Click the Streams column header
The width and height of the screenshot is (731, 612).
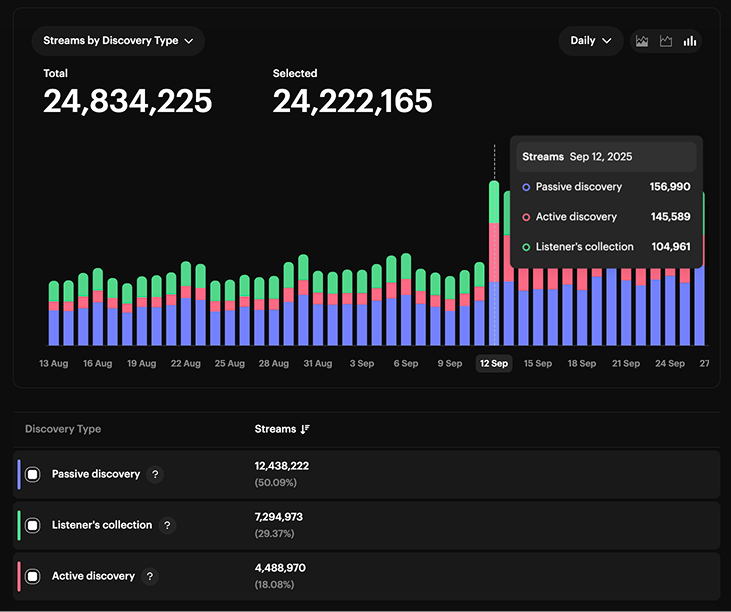point(275,429)
